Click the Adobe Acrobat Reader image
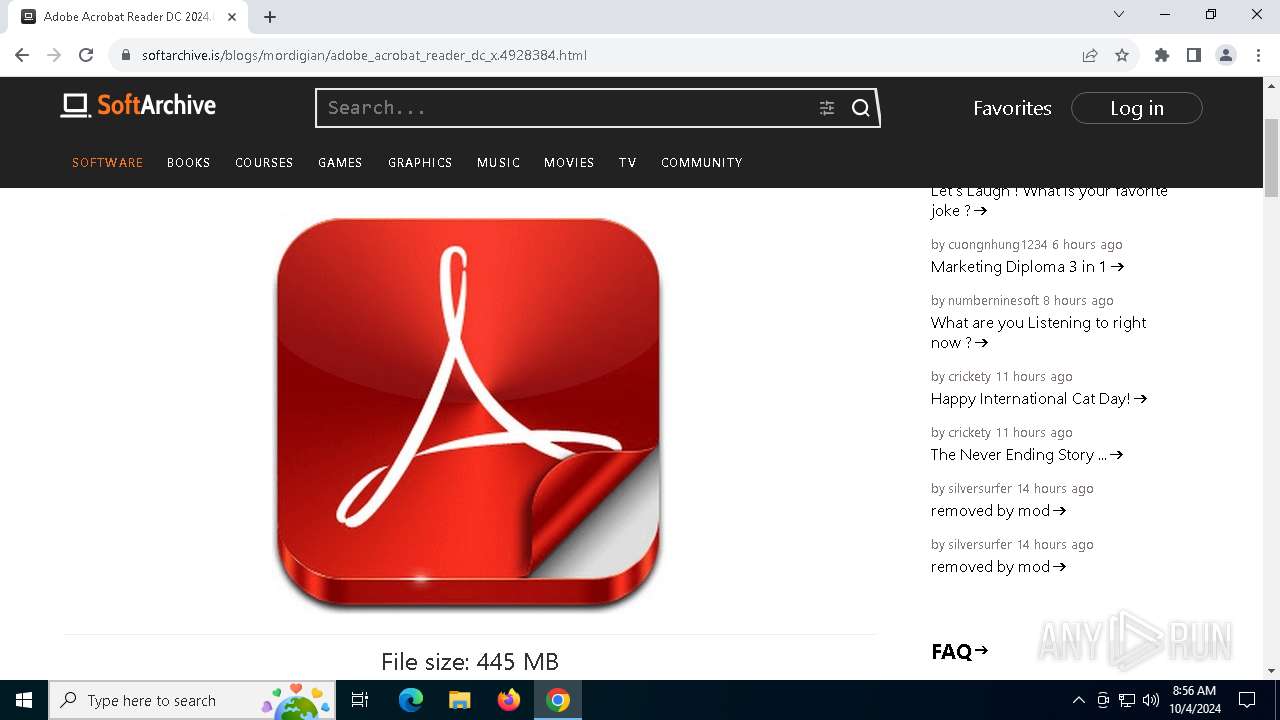This screenshot has height=720, width=1280. tap(468, 413)
